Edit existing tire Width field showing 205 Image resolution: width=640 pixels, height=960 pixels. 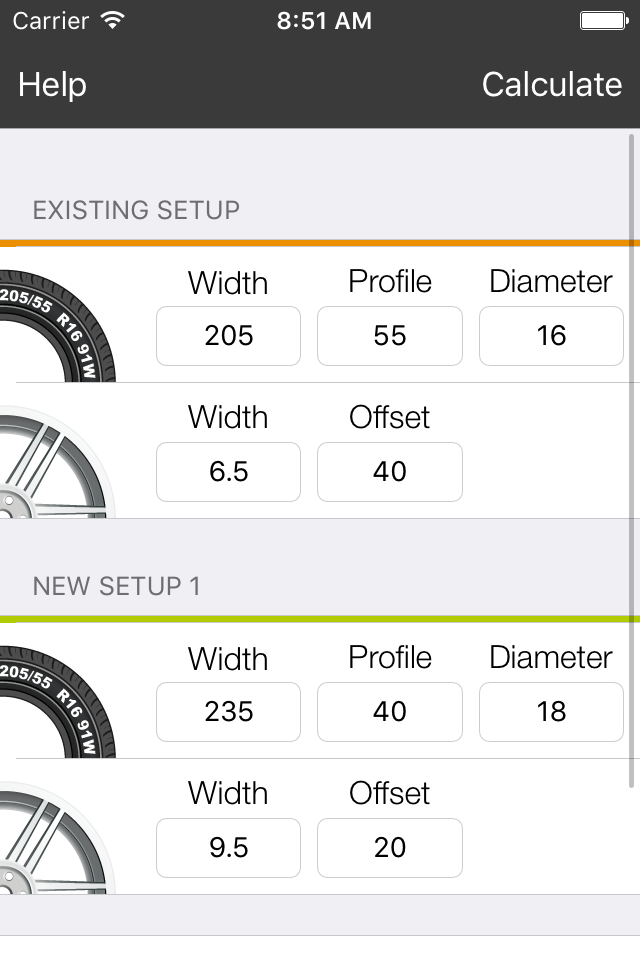[228, 336]
